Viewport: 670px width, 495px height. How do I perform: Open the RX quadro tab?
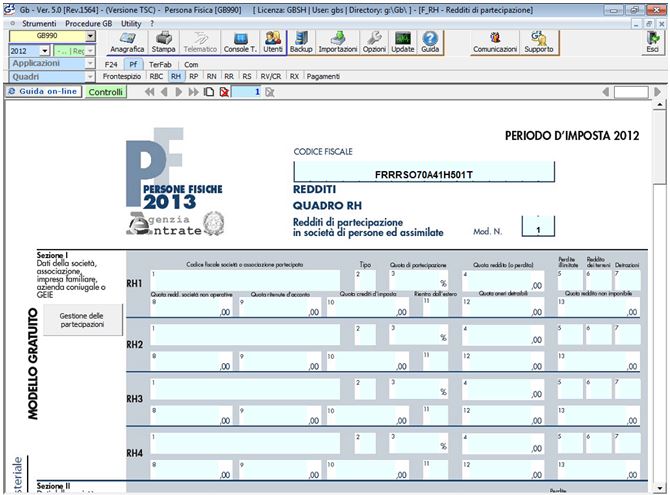point(294,77)
